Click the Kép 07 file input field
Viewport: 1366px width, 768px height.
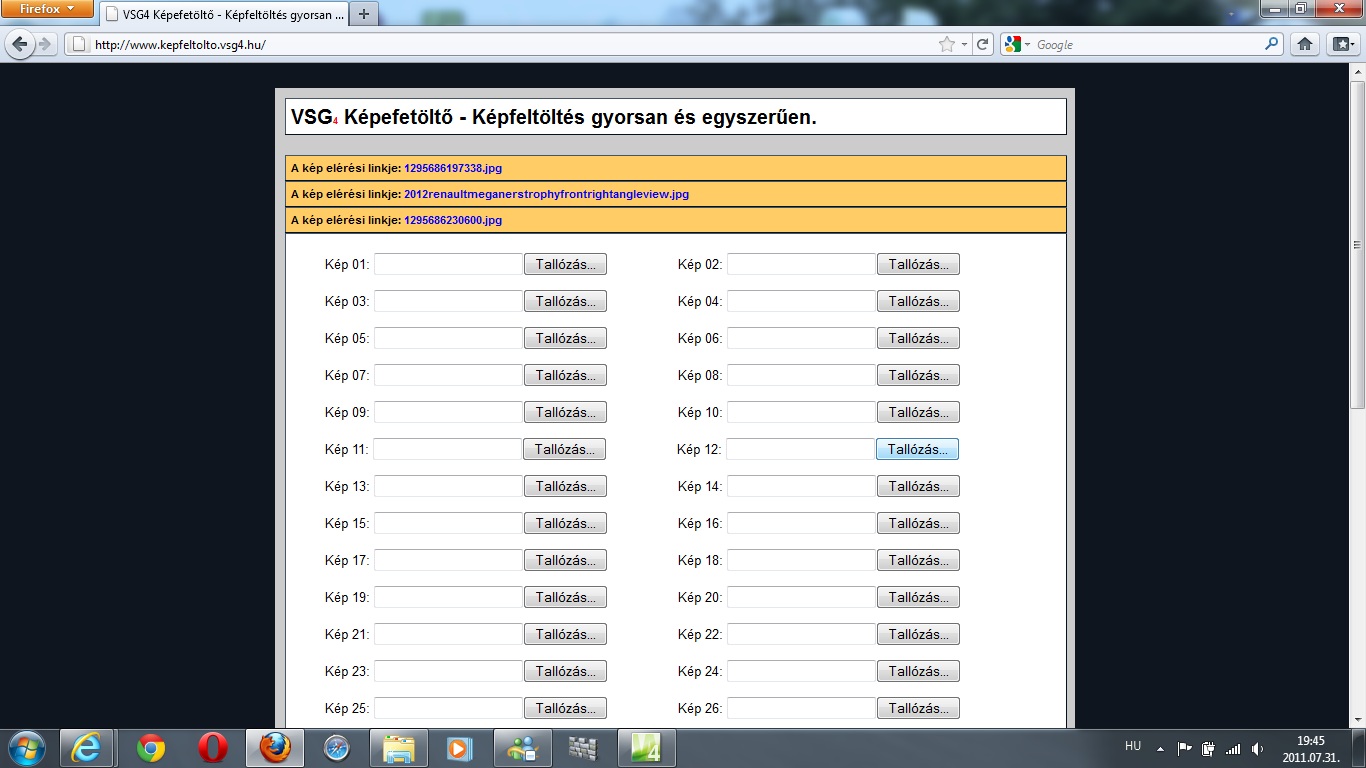click(448, 376)
